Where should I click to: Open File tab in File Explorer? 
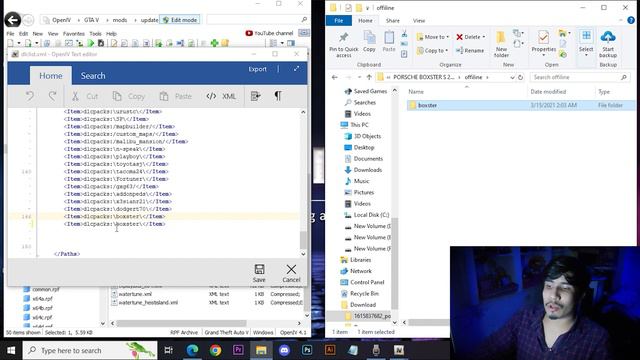pyautogui.click(x=339, y=20)
